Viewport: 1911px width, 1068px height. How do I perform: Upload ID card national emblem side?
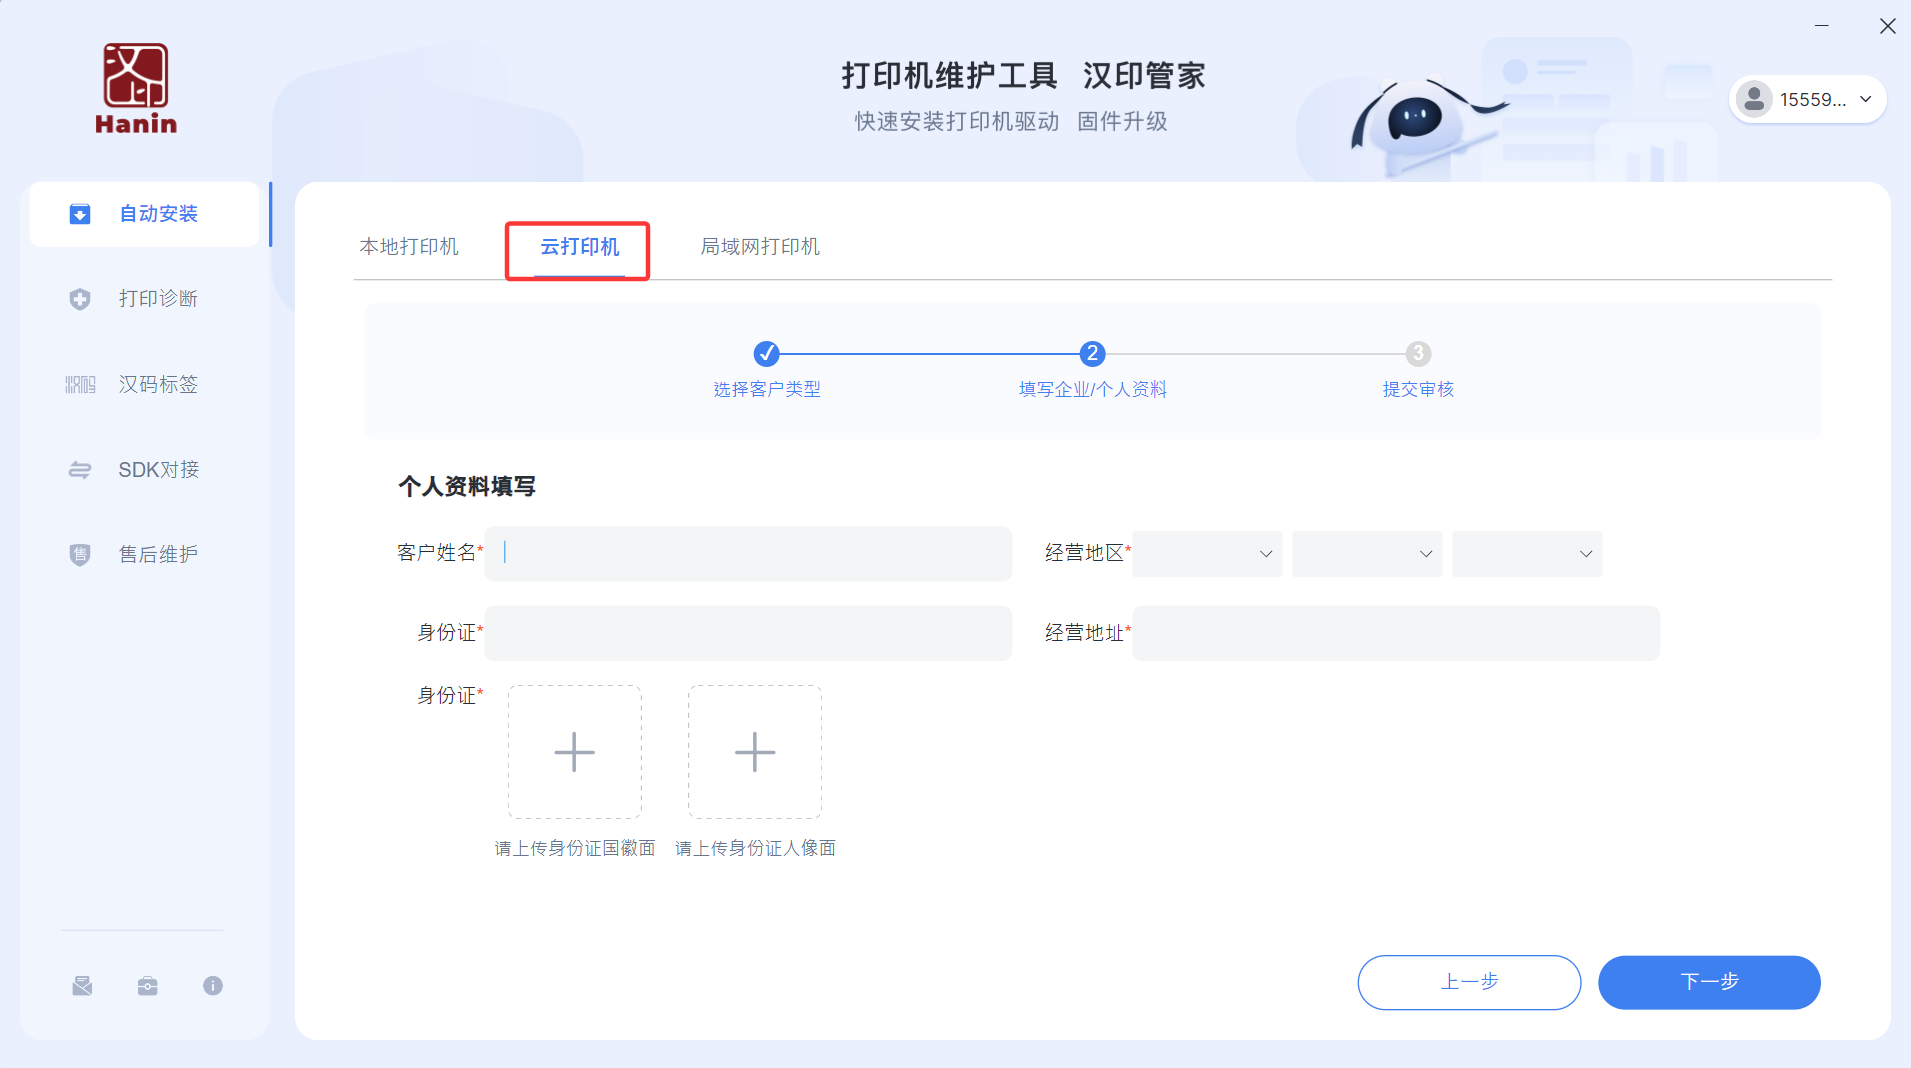point(574,752)
